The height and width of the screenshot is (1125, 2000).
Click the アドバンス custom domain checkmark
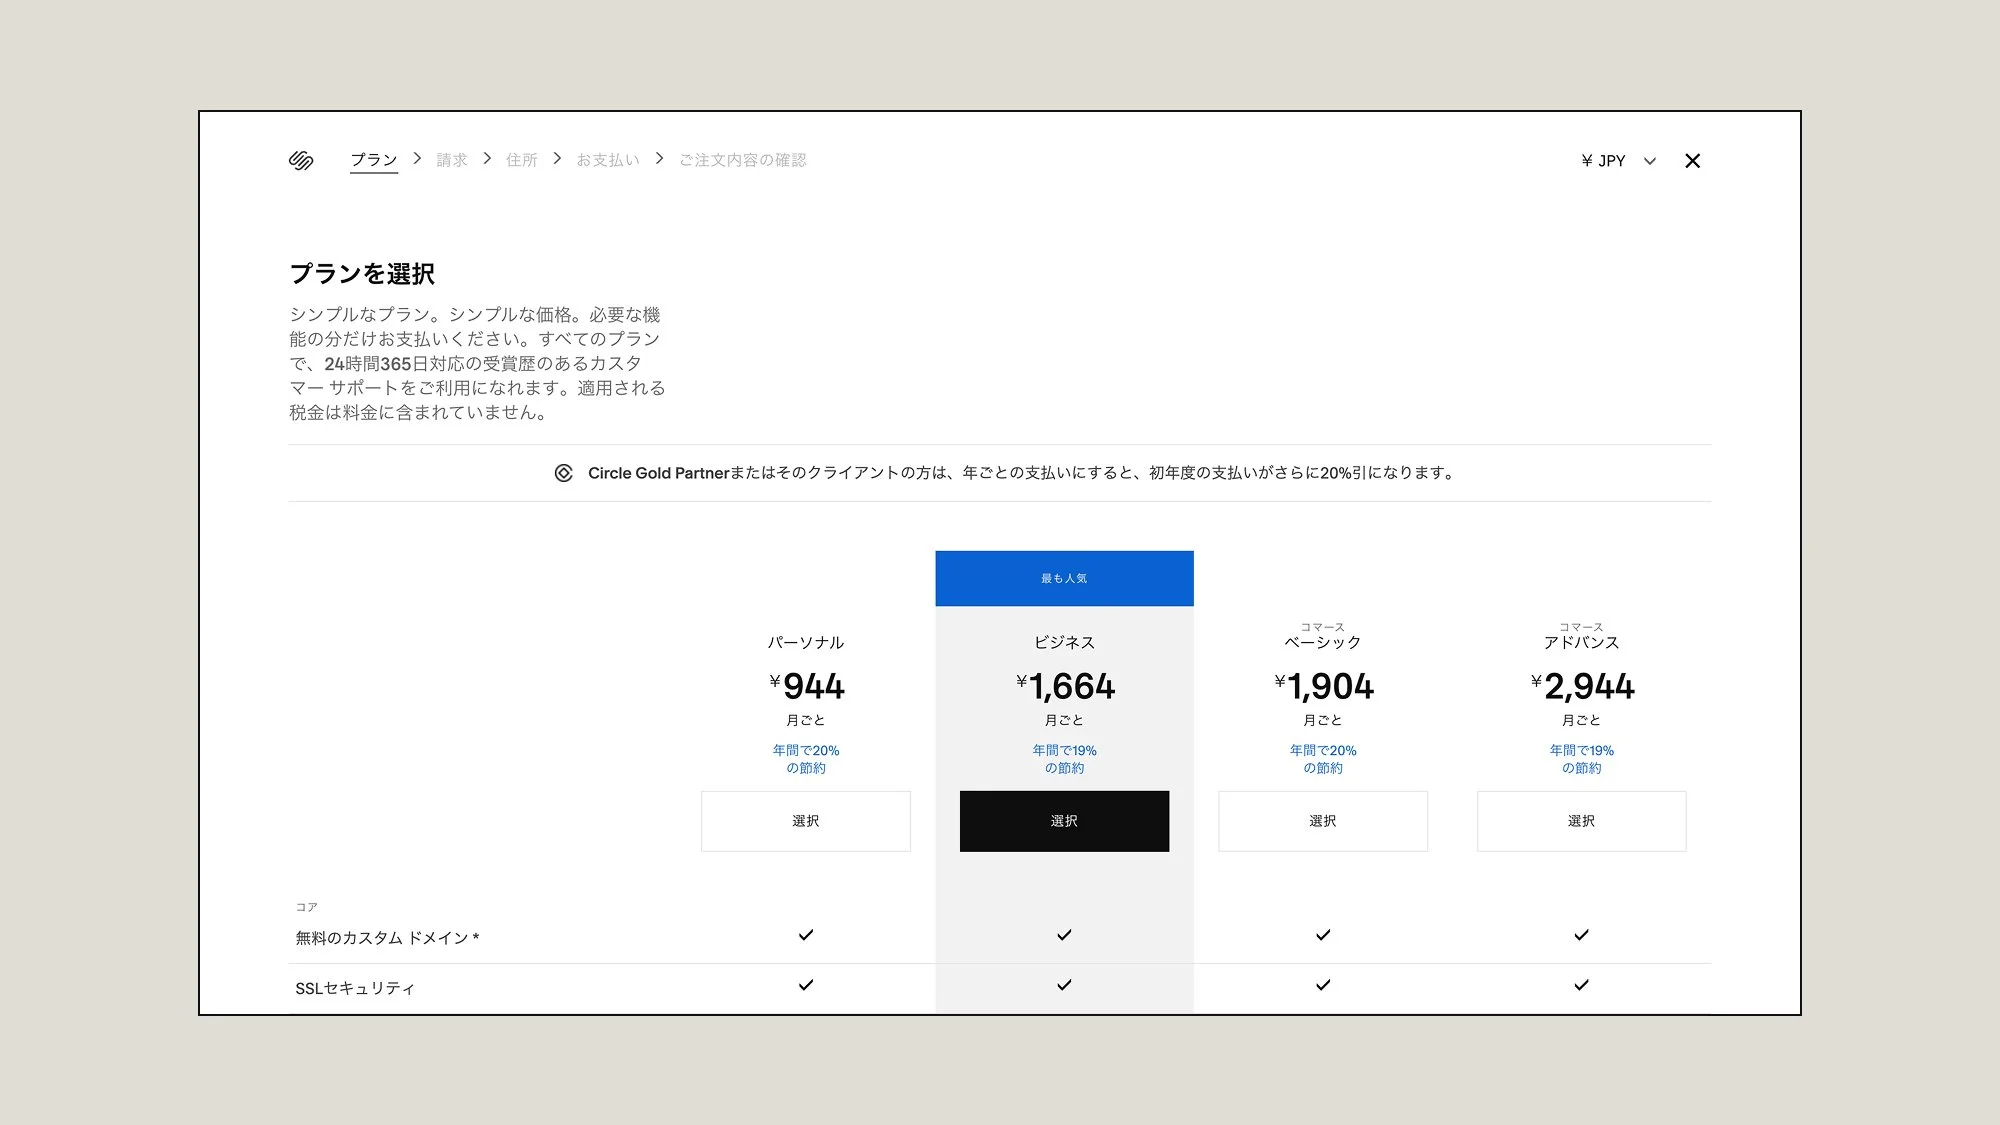point(1581,935)
